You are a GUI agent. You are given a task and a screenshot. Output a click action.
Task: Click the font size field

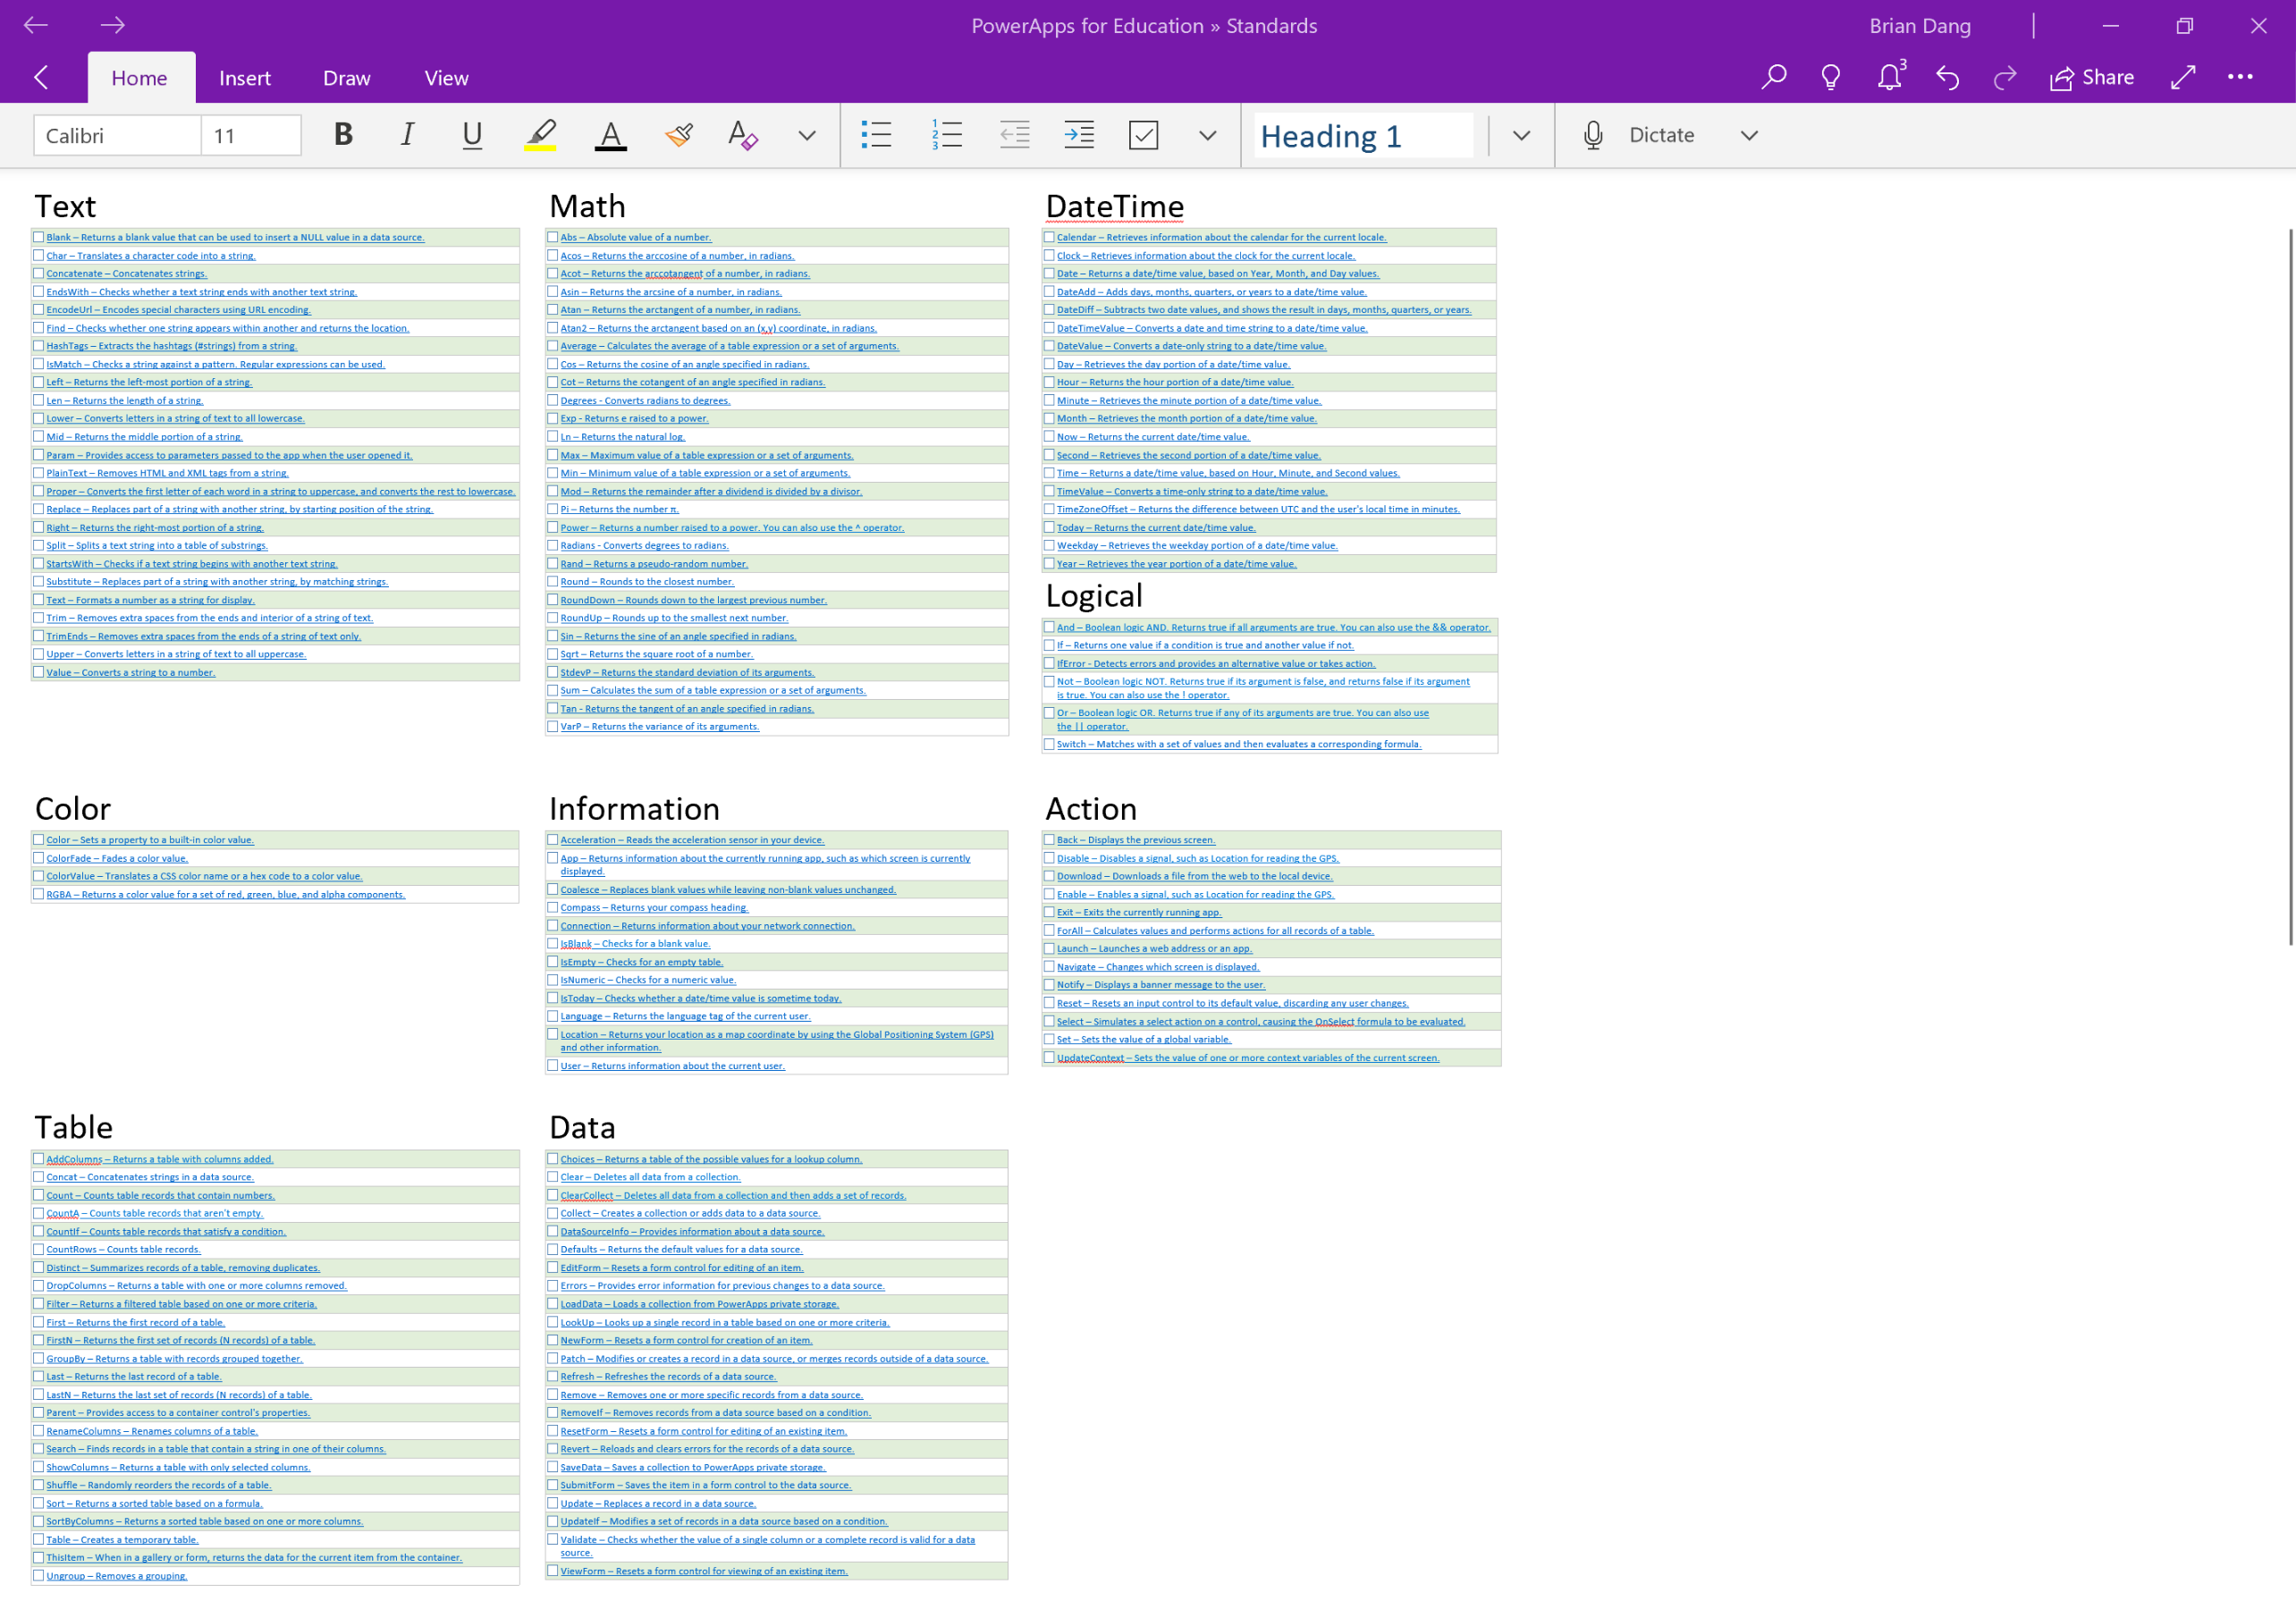click(x=250, y=135)
